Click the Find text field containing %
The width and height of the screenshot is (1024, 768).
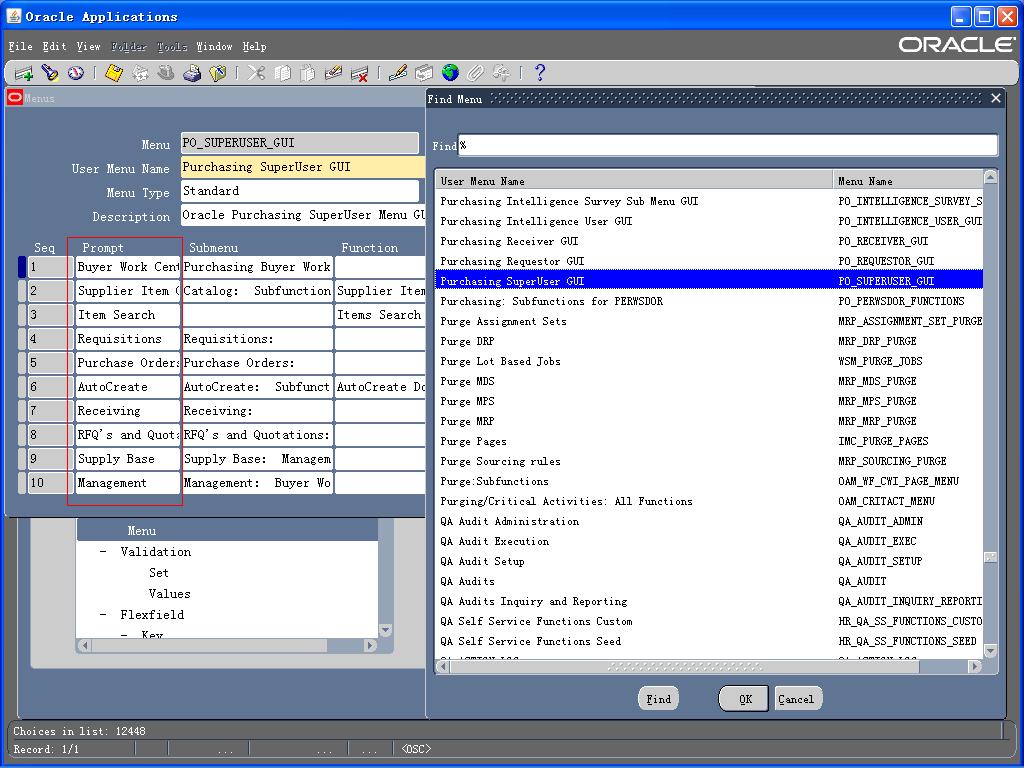tap(728, 145)
